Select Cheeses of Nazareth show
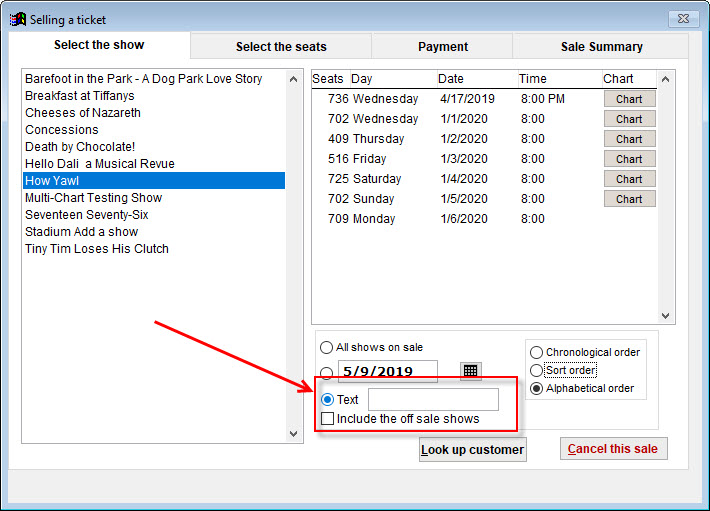The height and width of the screenshot is (511, 710). (x=154, y=113)
